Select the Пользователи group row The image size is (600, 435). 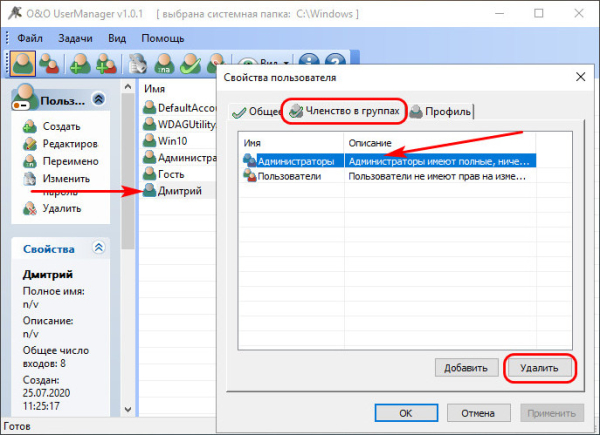coord(296,175)
